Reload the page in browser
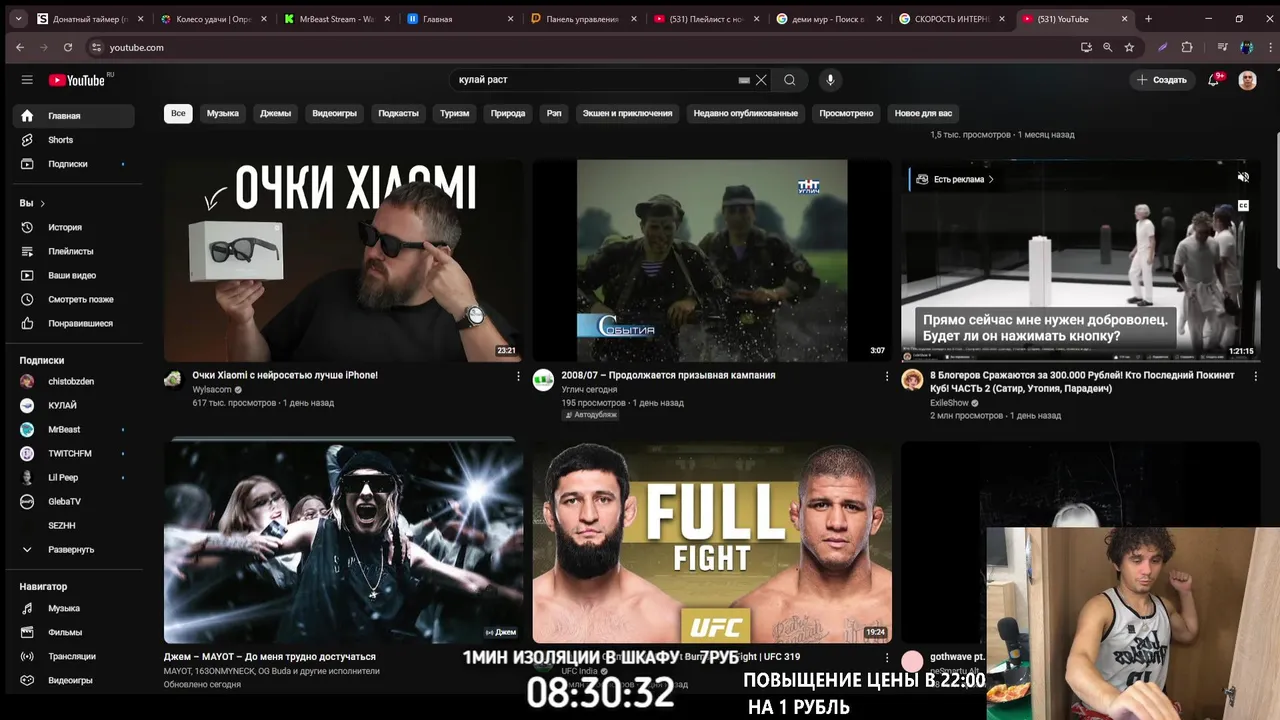This screenshot has width=1280, height=720. [x=68, y=47]
